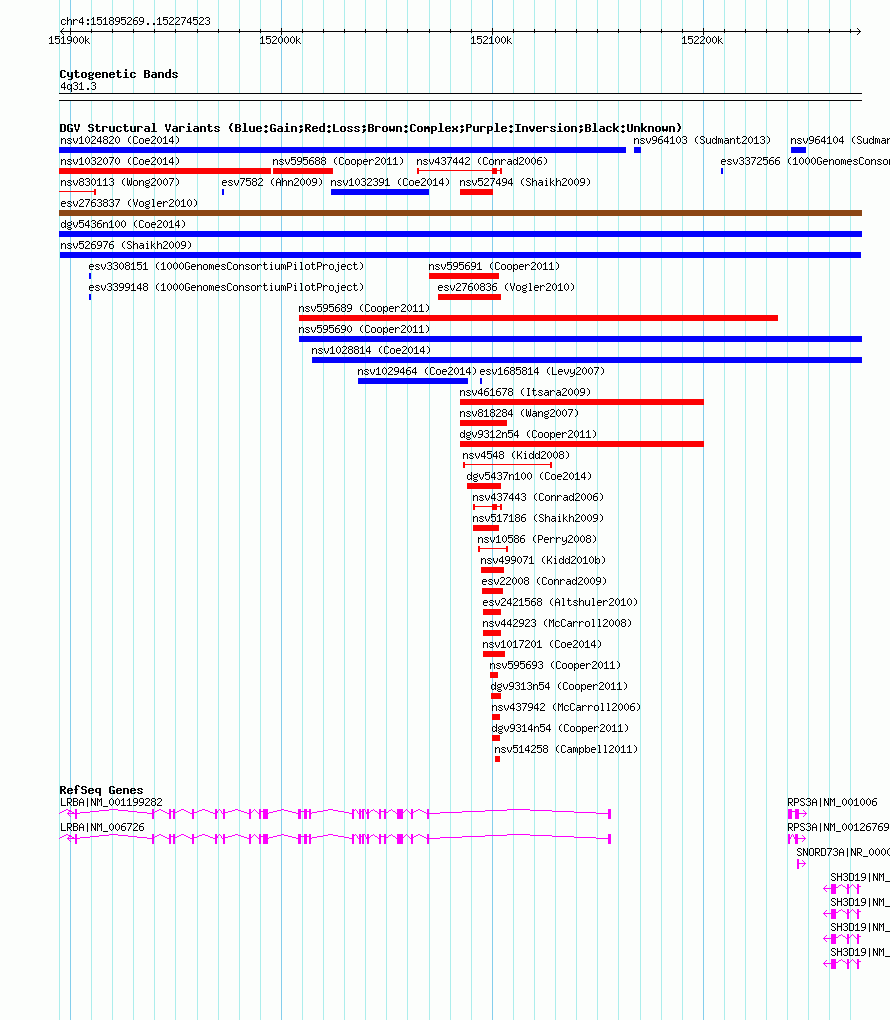Viewport: 890px width, 1020px height.
Task: Click the 4q31.3 cytogenetic band label
Action: coord(78,87)
